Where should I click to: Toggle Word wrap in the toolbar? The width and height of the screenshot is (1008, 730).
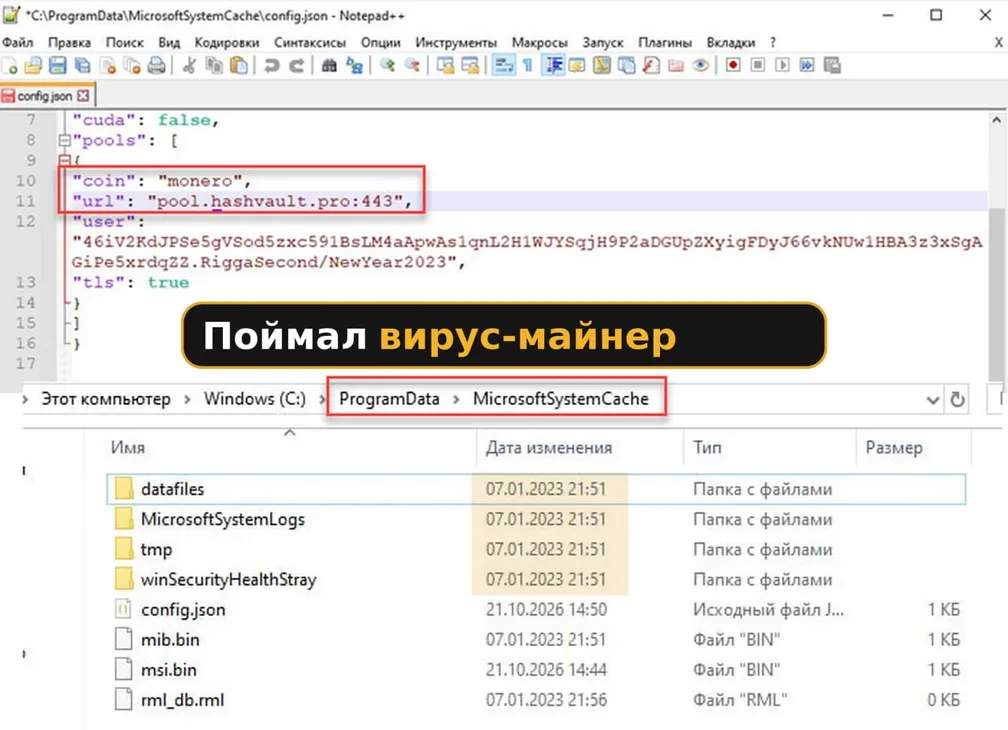[x=503, y=66]
